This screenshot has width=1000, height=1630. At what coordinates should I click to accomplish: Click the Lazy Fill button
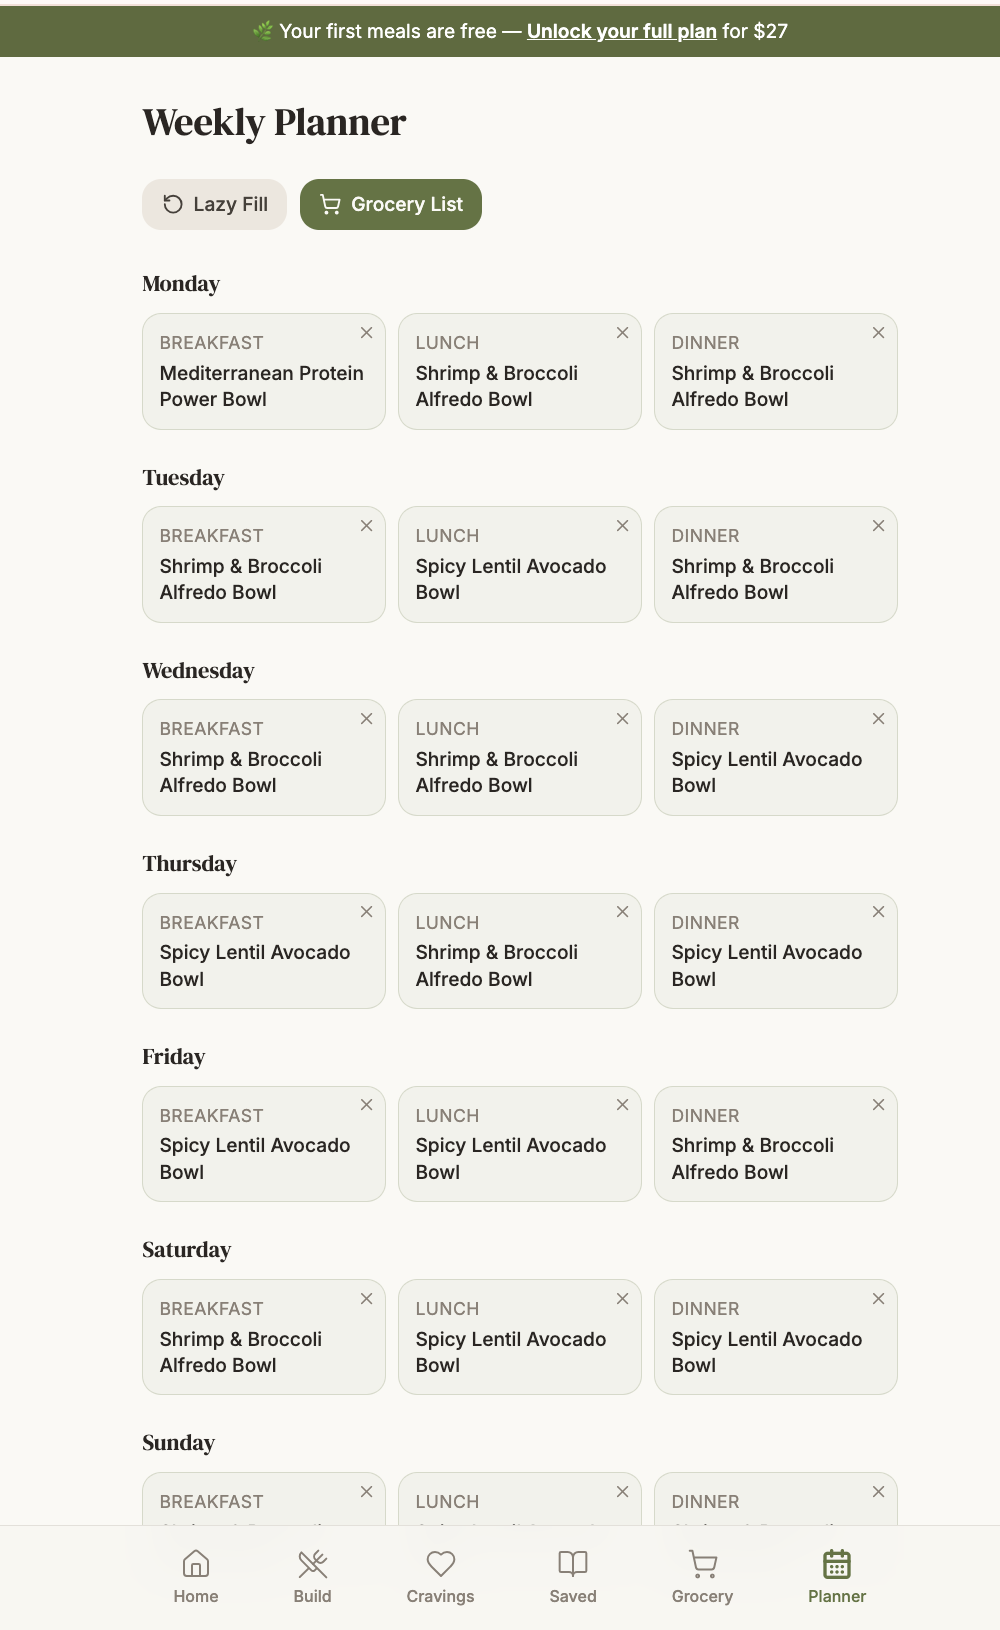tap(215, 204)
